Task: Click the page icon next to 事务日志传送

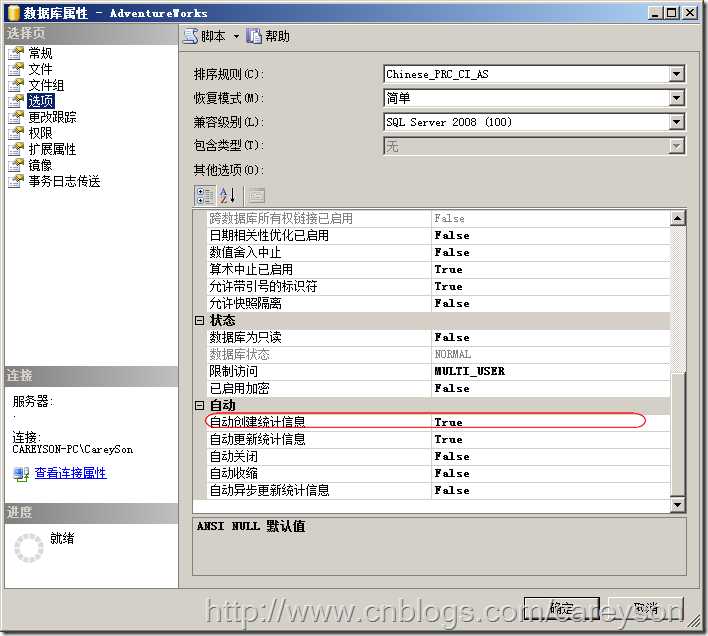Action: (x=16, y=181)
